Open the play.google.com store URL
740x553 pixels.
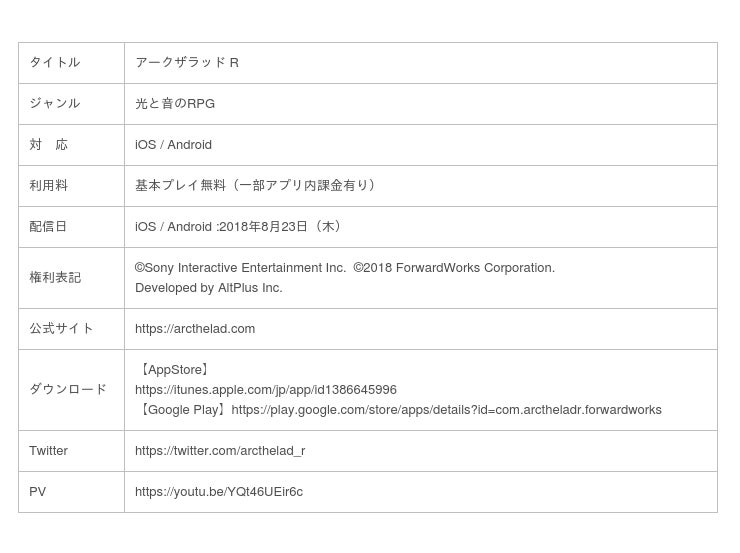tap(446, 410)
